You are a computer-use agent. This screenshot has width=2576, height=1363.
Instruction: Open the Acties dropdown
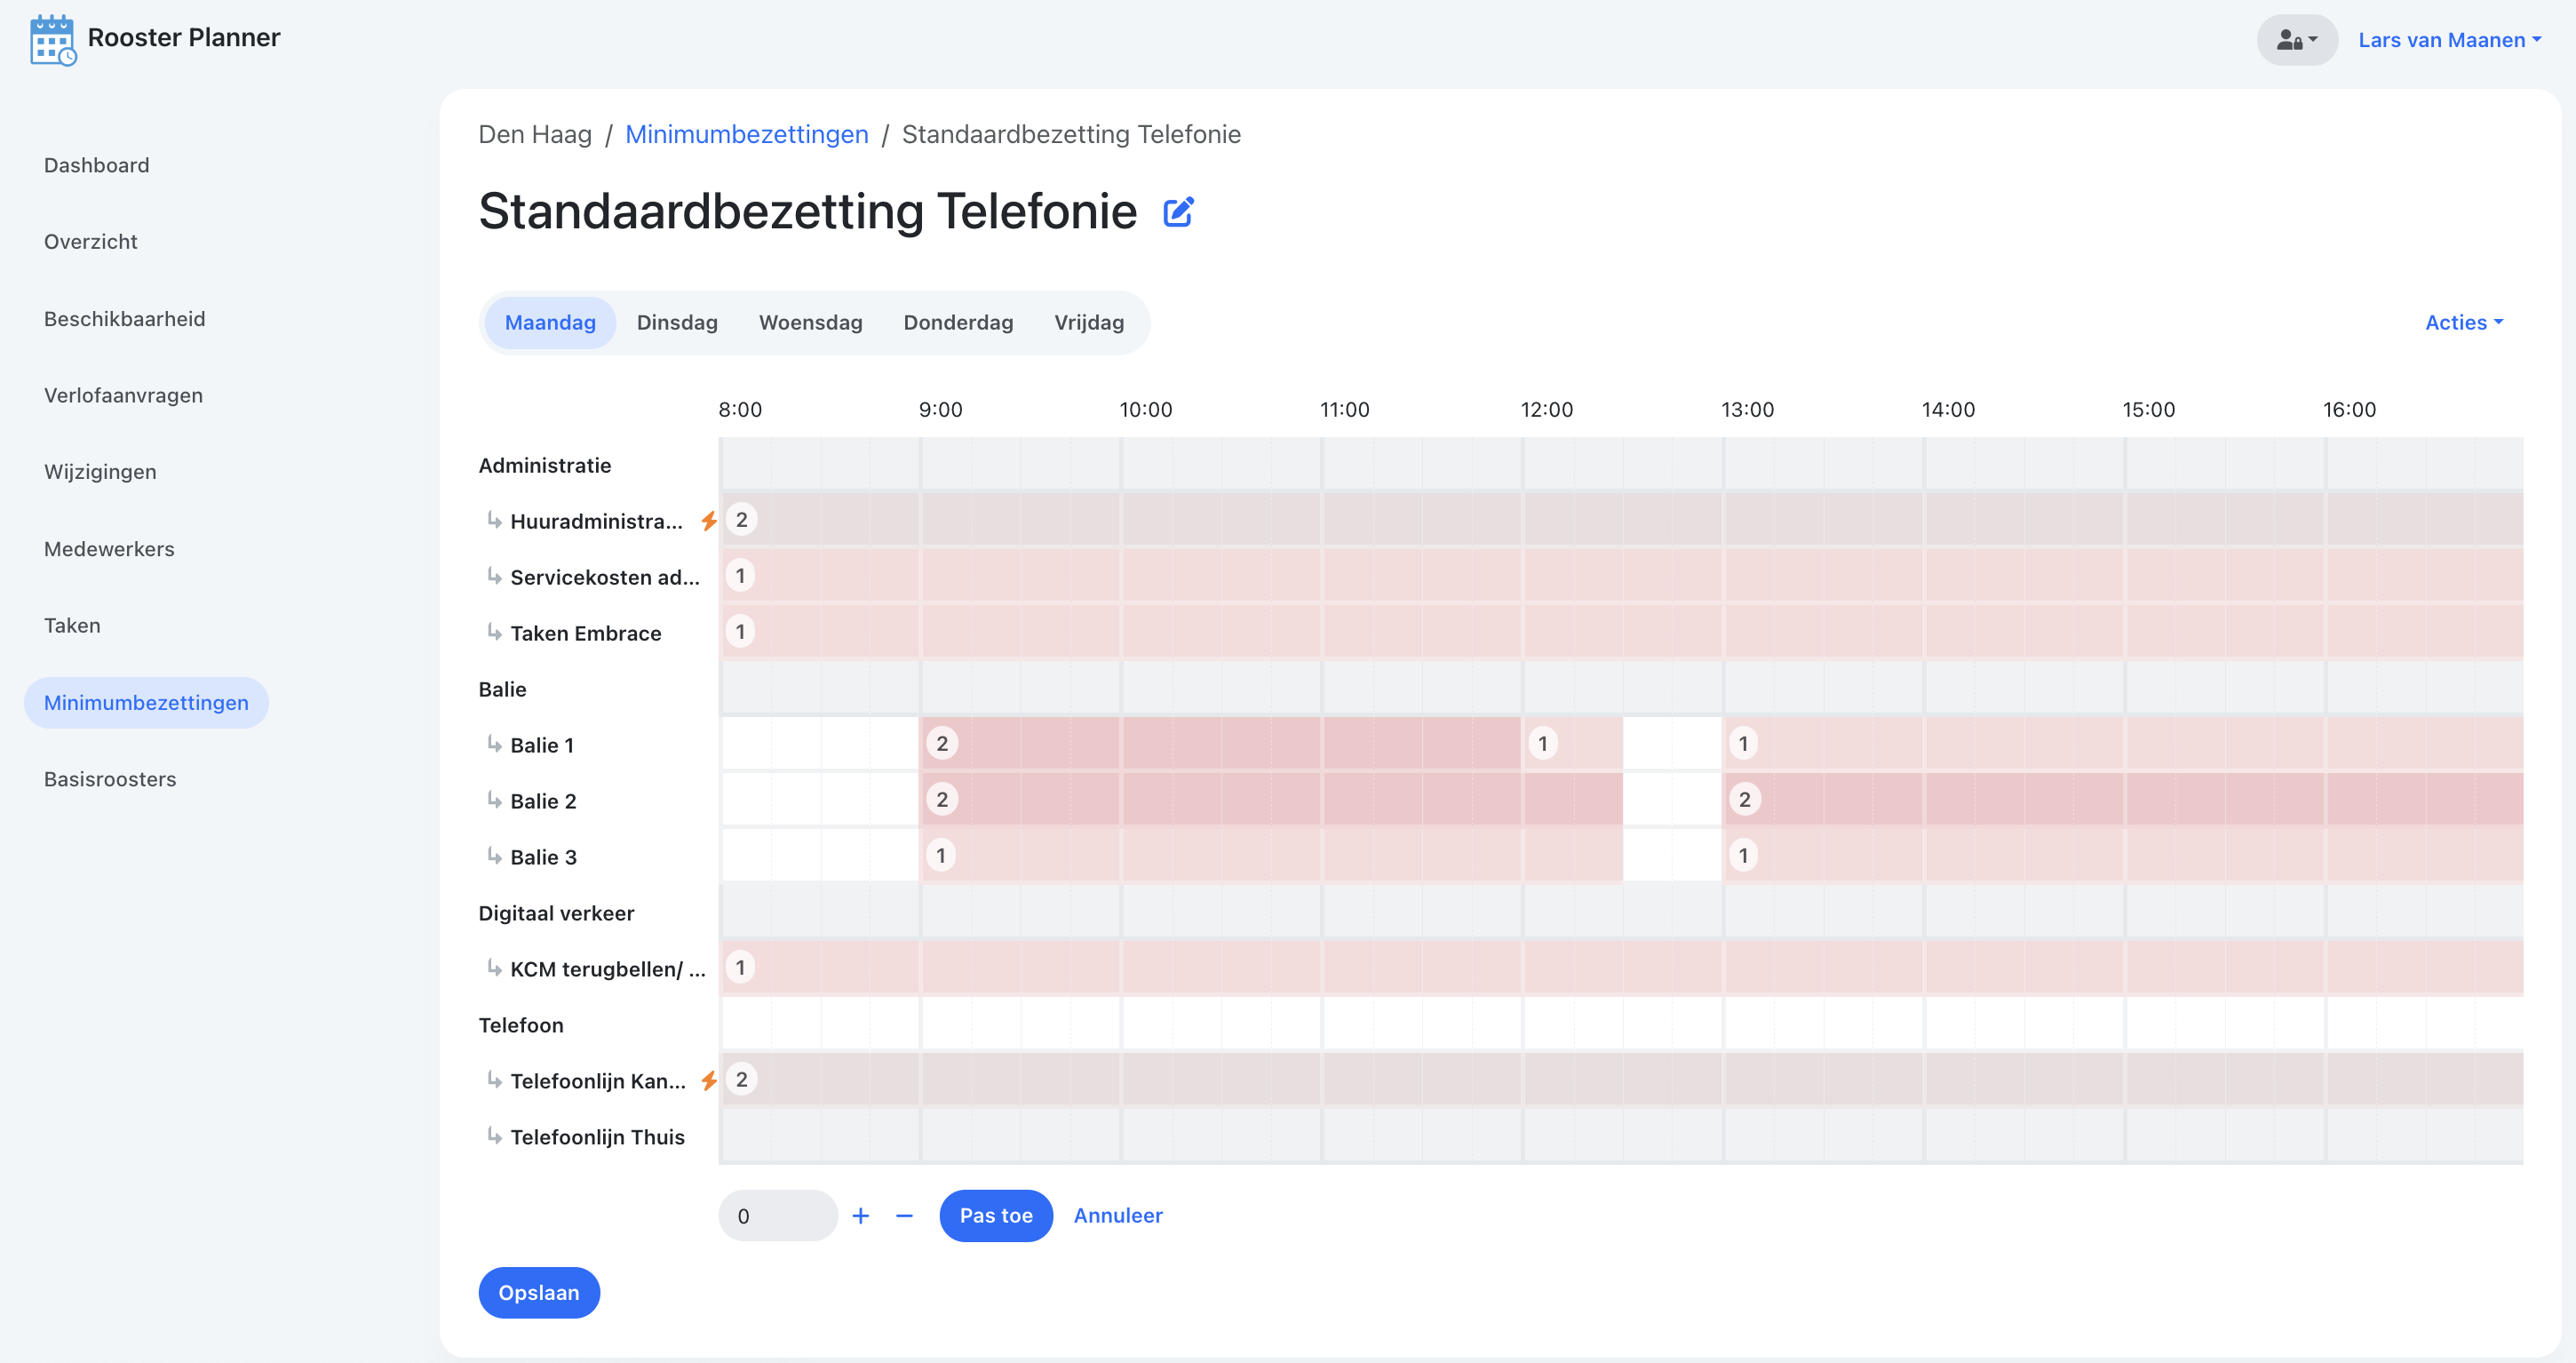click(2462, 322)
